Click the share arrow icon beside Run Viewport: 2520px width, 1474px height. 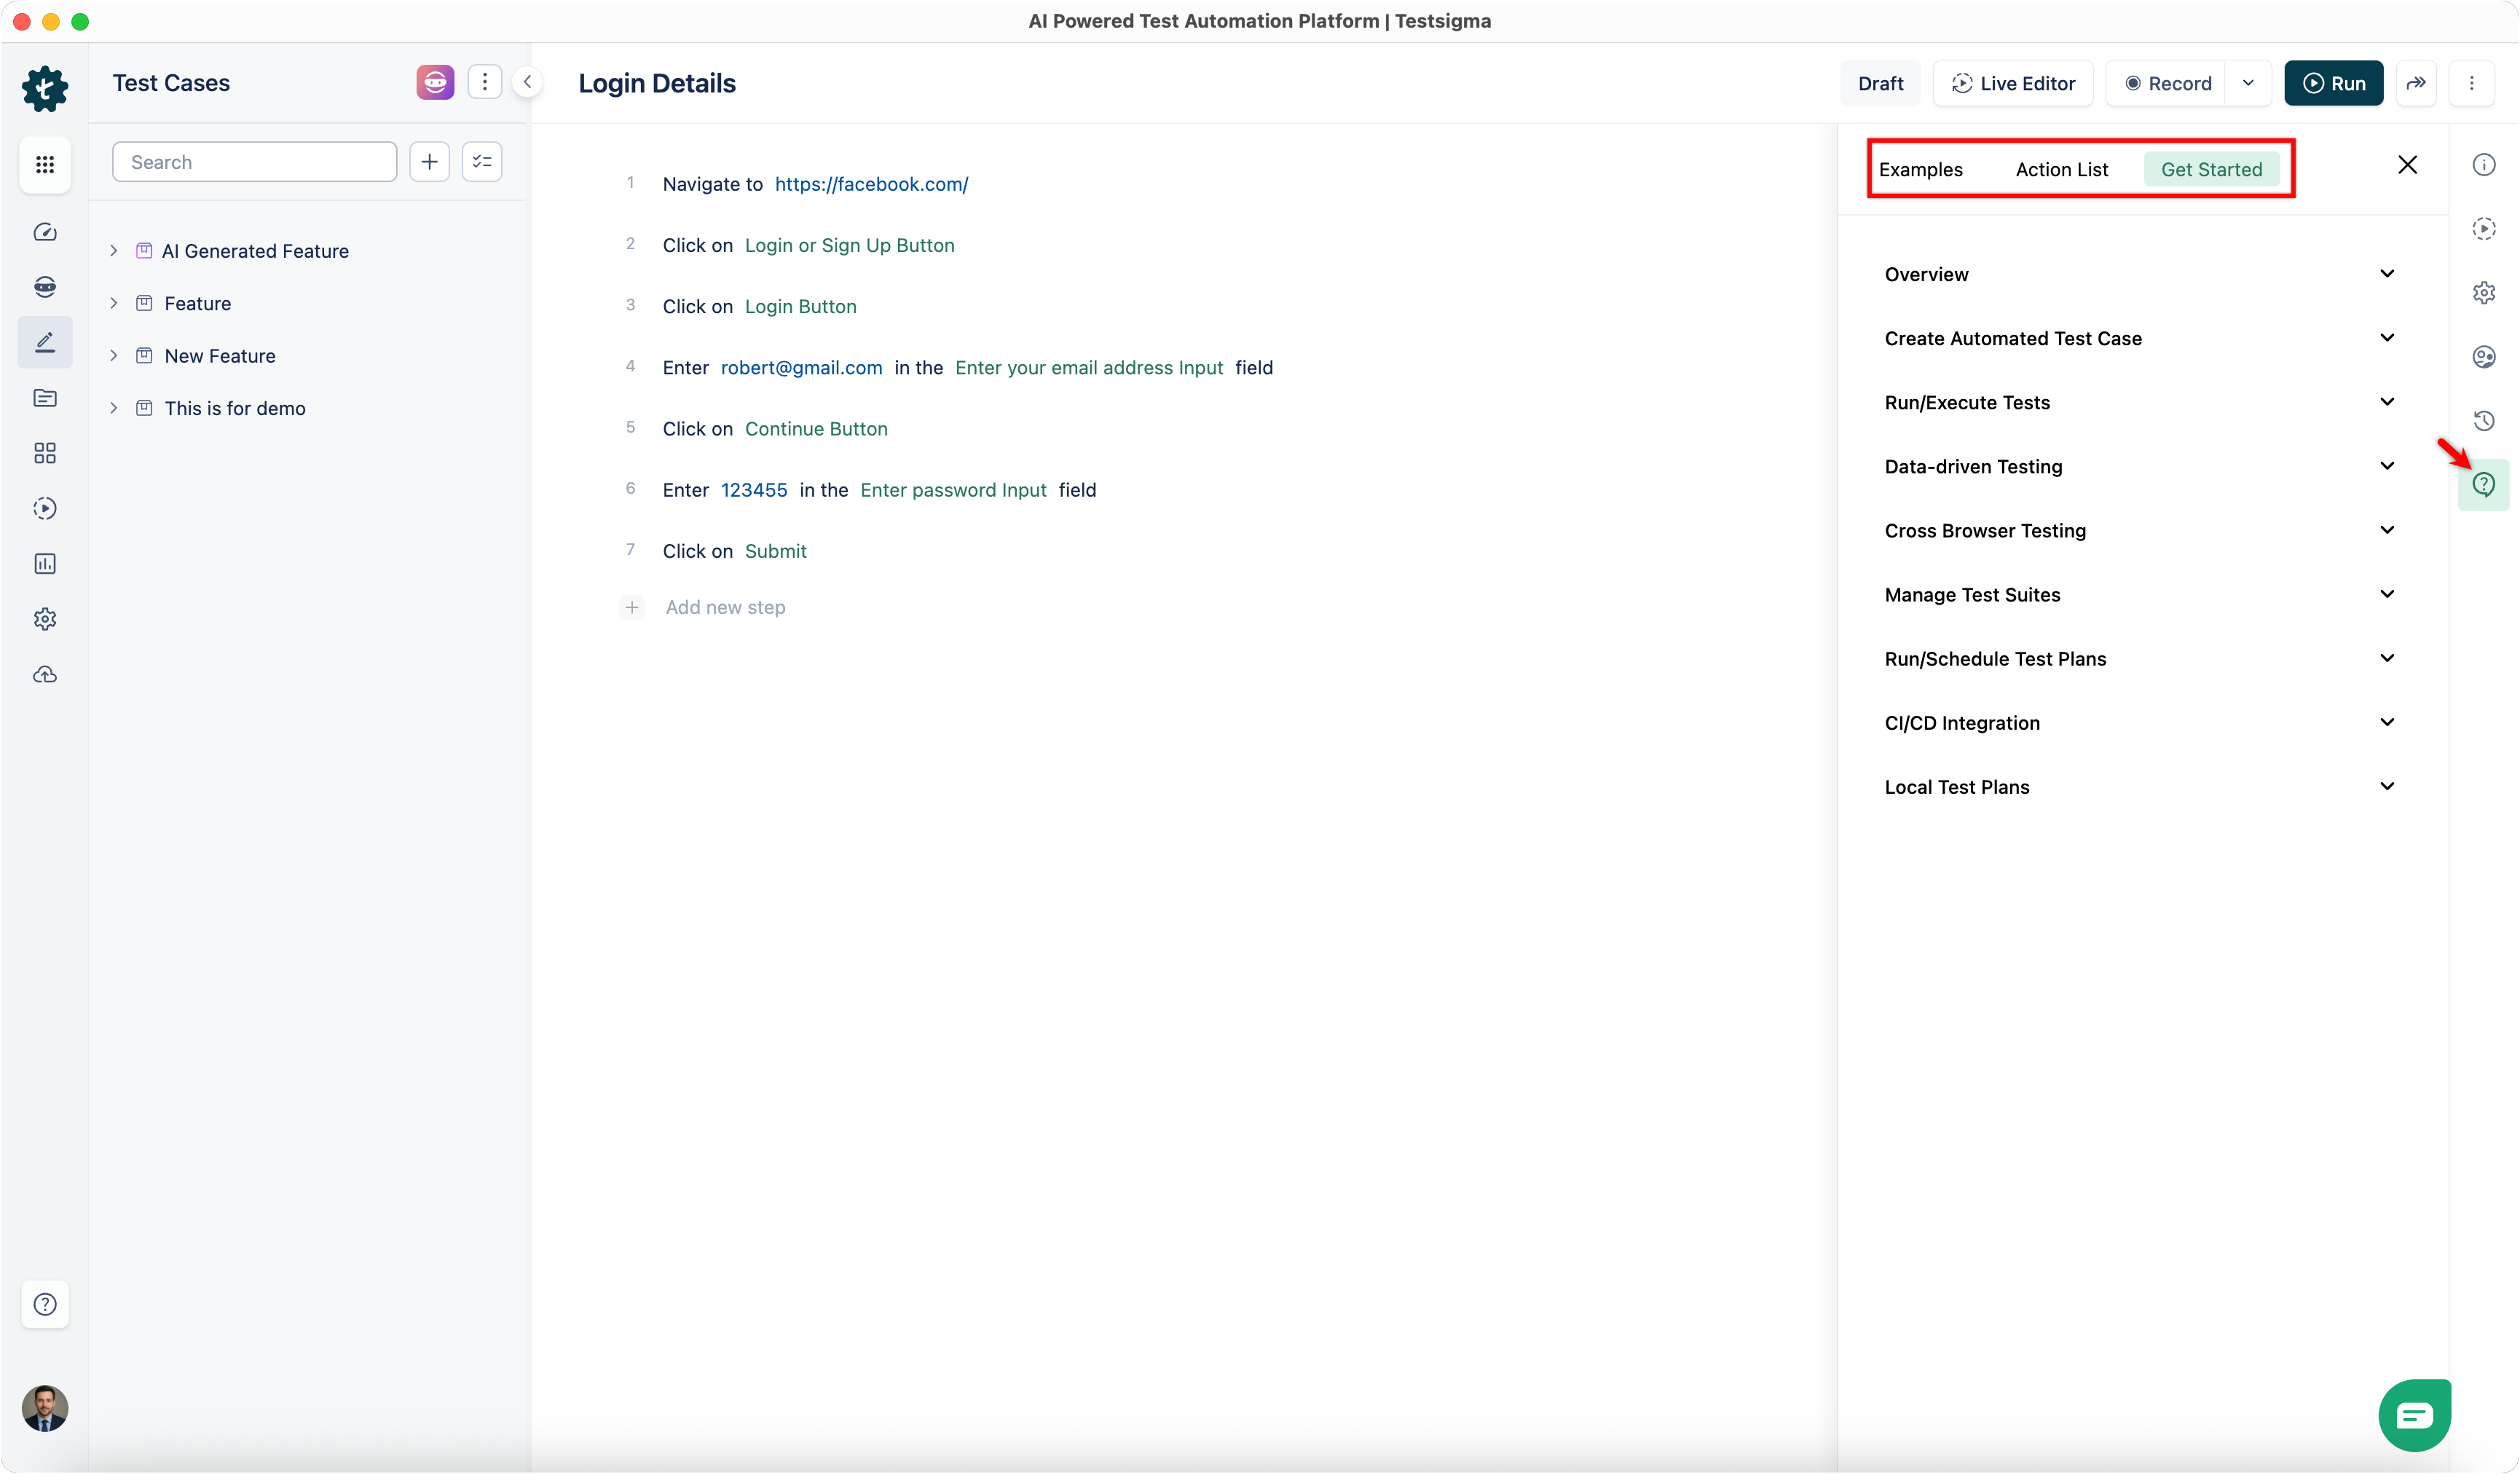(x=2416, y=83)
